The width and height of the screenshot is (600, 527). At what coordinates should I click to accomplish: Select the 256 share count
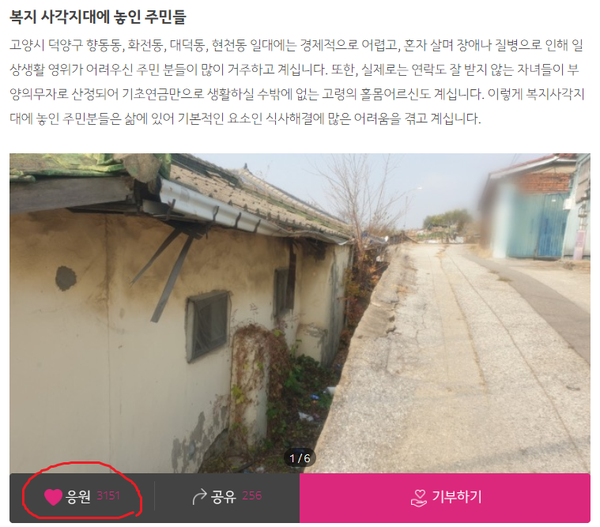(252, 496)
